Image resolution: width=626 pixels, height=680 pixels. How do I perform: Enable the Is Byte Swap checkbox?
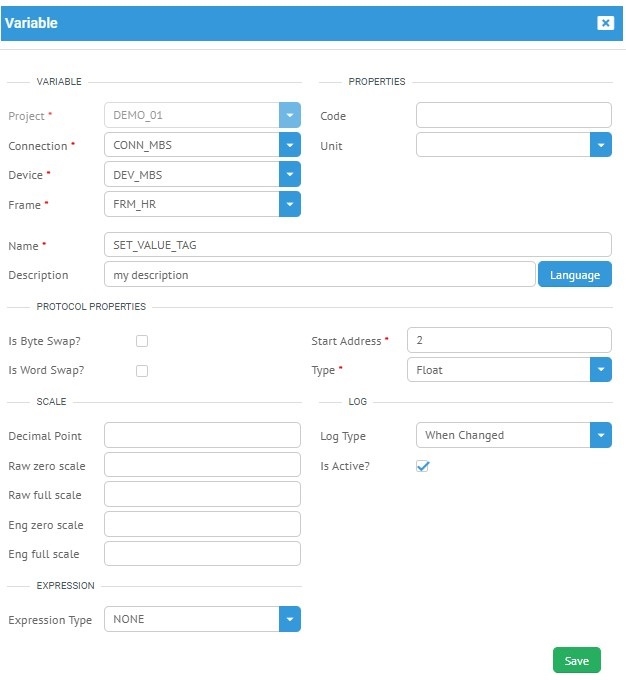(x=142, y=341)
